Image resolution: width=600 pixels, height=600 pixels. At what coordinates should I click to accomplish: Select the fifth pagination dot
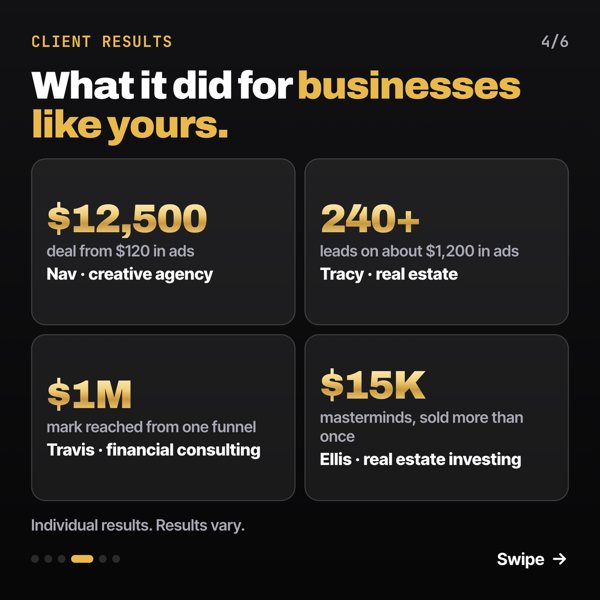[x=103, y=559]
